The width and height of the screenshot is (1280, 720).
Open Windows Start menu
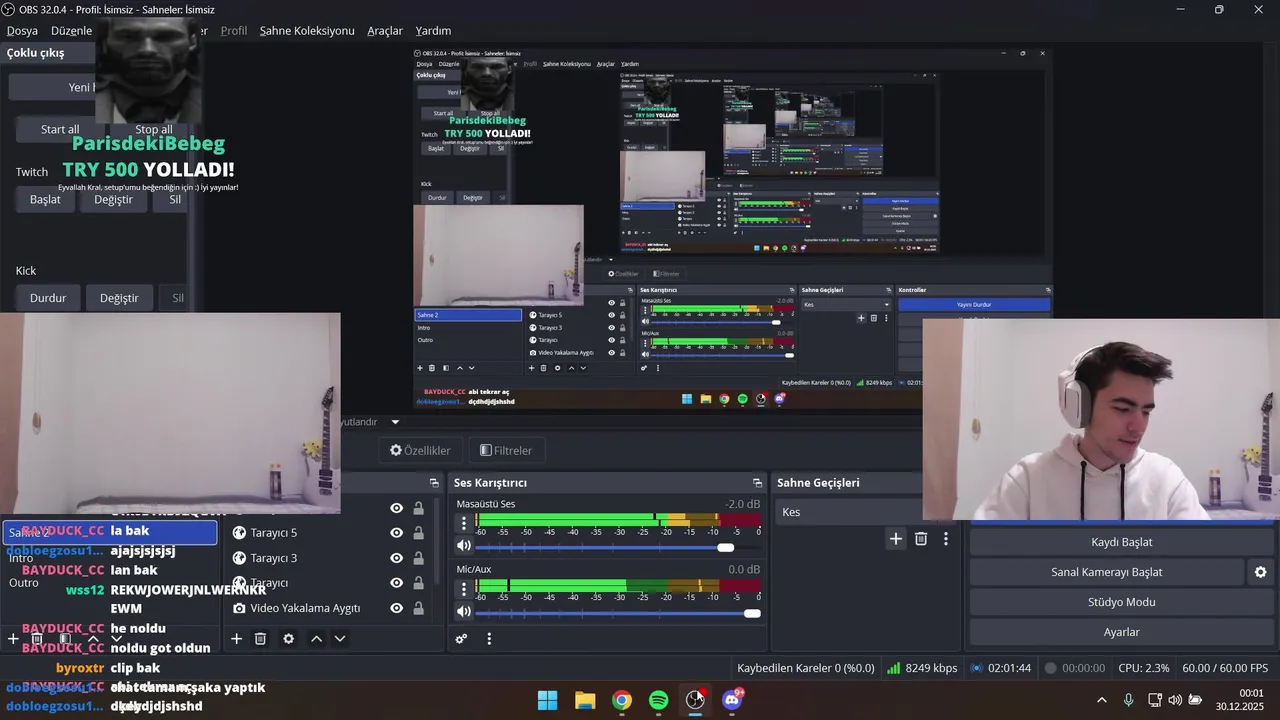coord(547,700)
